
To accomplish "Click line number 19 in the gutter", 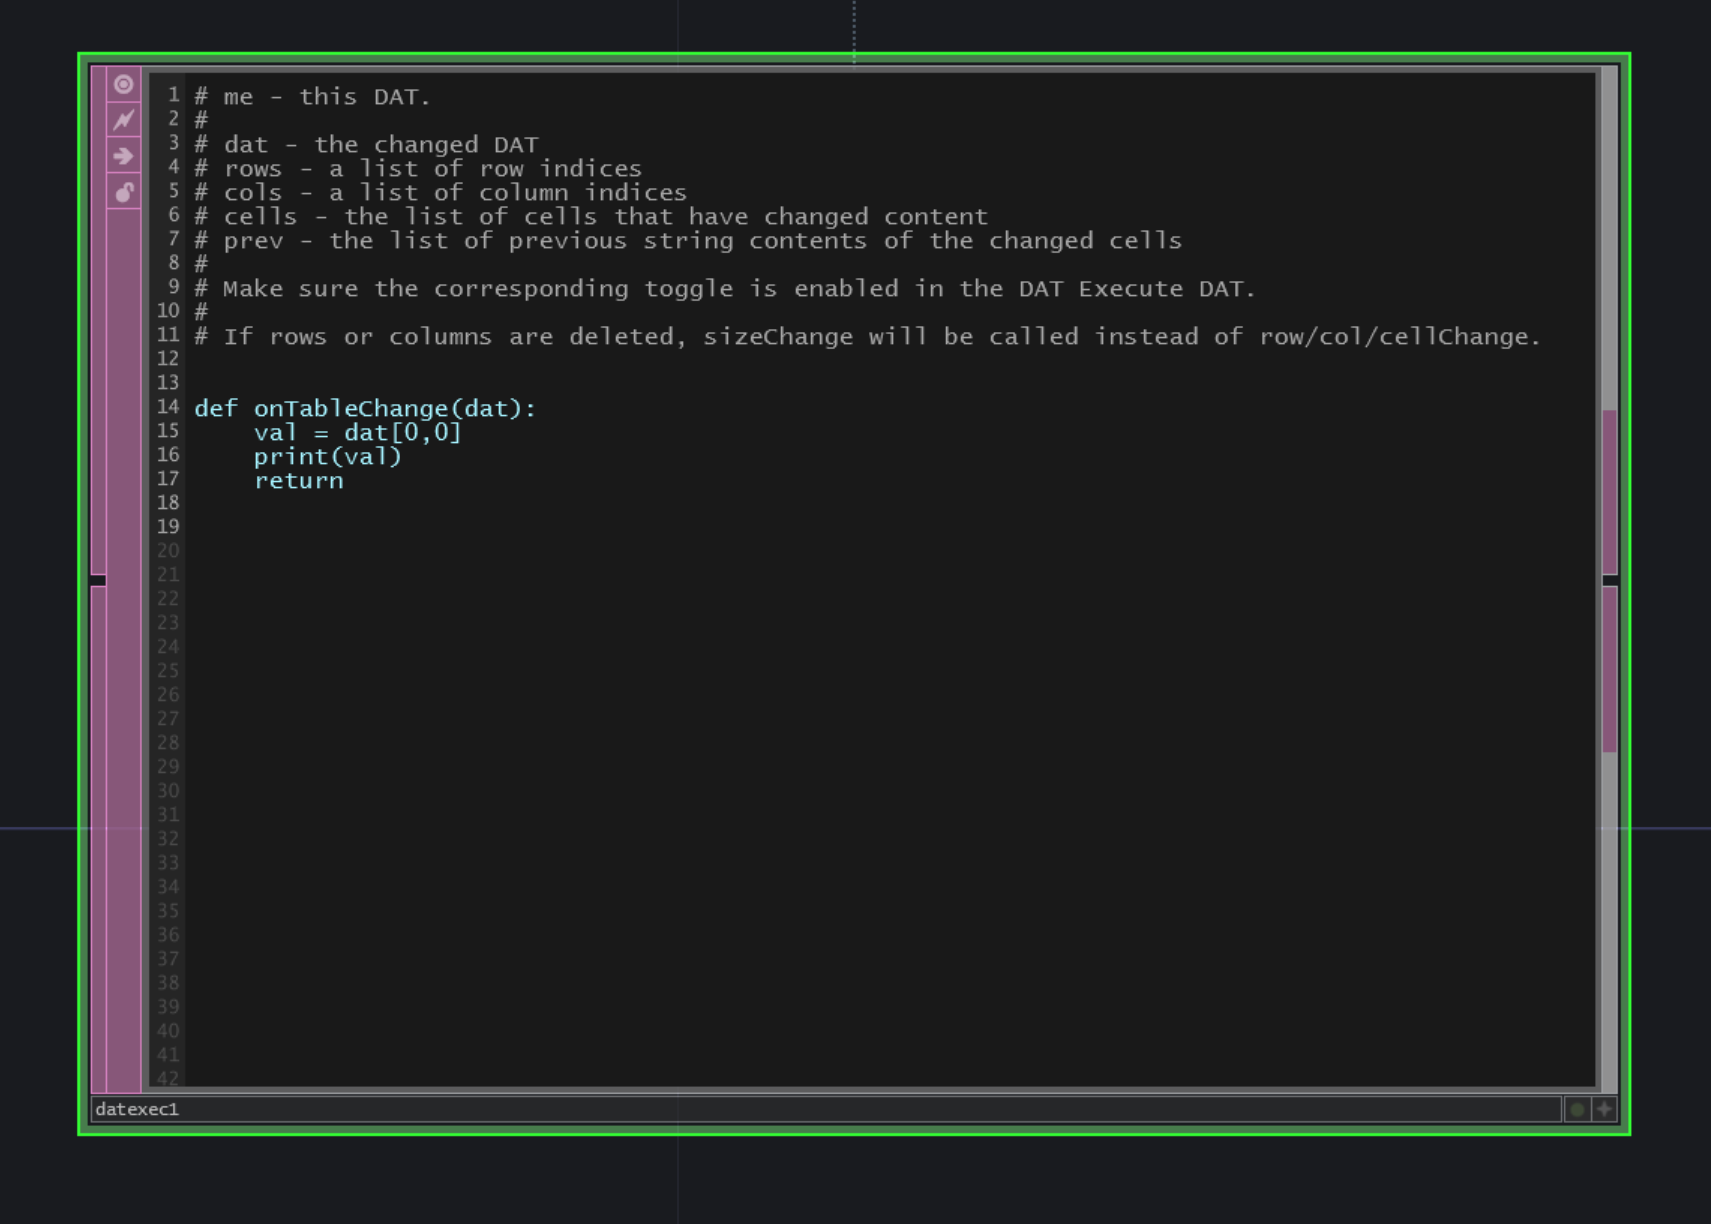I will point(168,527).
